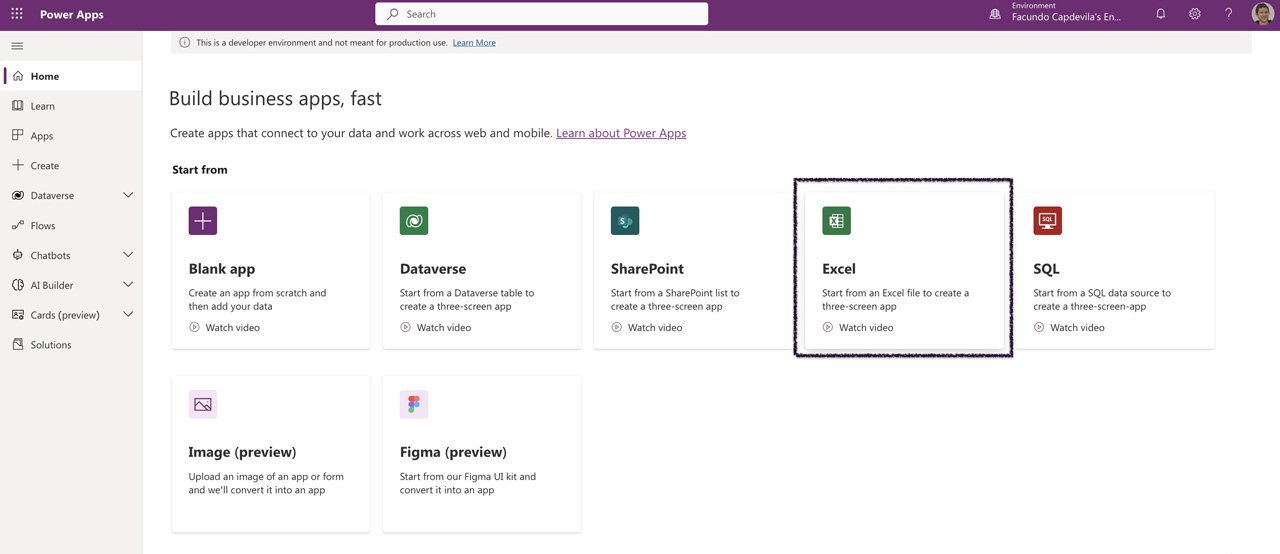Click the Figma (preview) card icon
1280x554 pixels.
pyautogui.click(x=414, y=405)
